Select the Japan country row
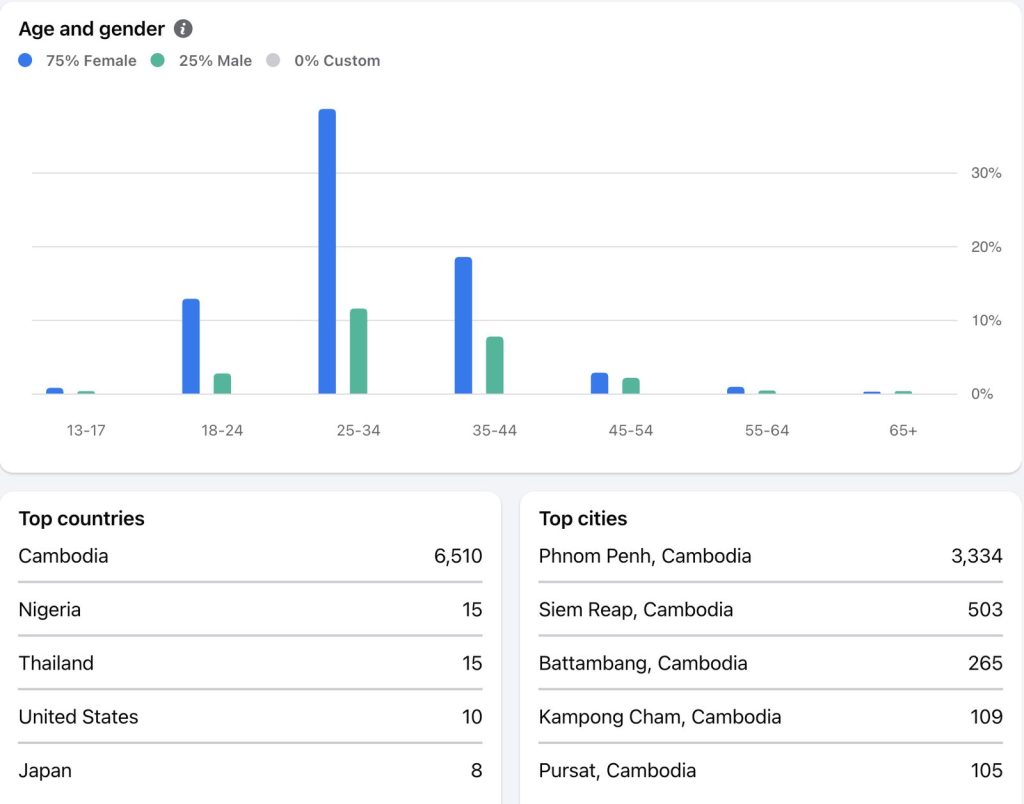 tap(250, 770)
